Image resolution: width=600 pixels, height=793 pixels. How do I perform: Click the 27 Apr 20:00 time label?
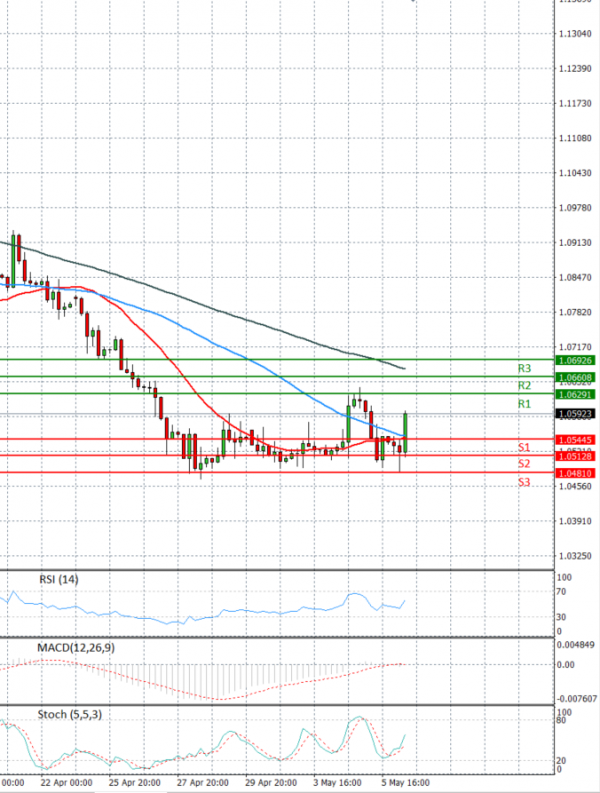(x=203, y=783)
